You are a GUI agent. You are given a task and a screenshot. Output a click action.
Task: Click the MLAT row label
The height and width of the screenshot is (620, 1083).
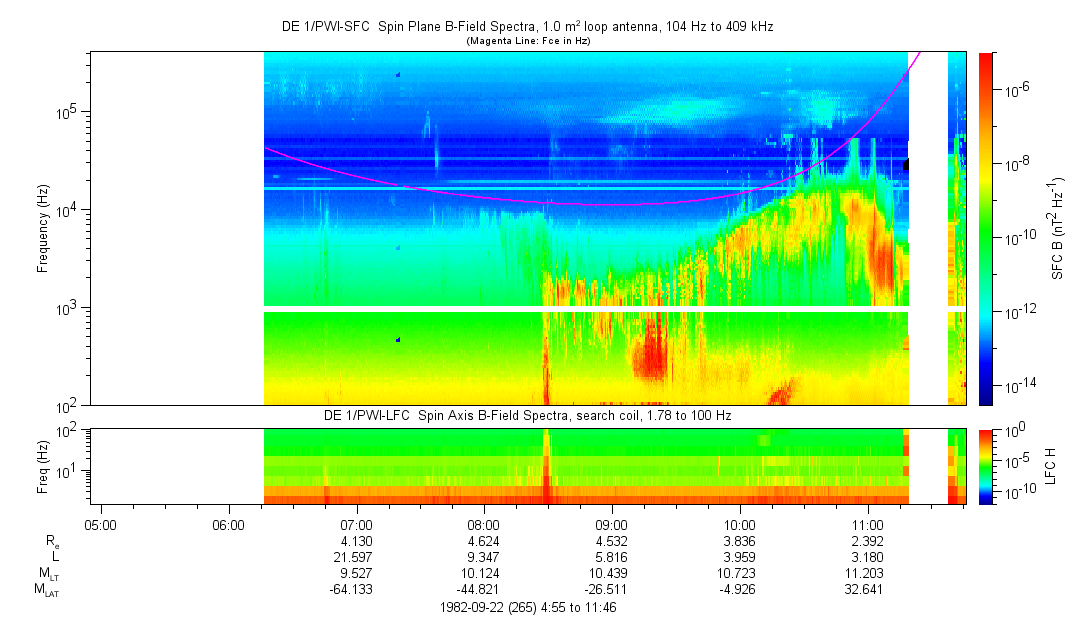pyautogui.click(x=48, y=590)
